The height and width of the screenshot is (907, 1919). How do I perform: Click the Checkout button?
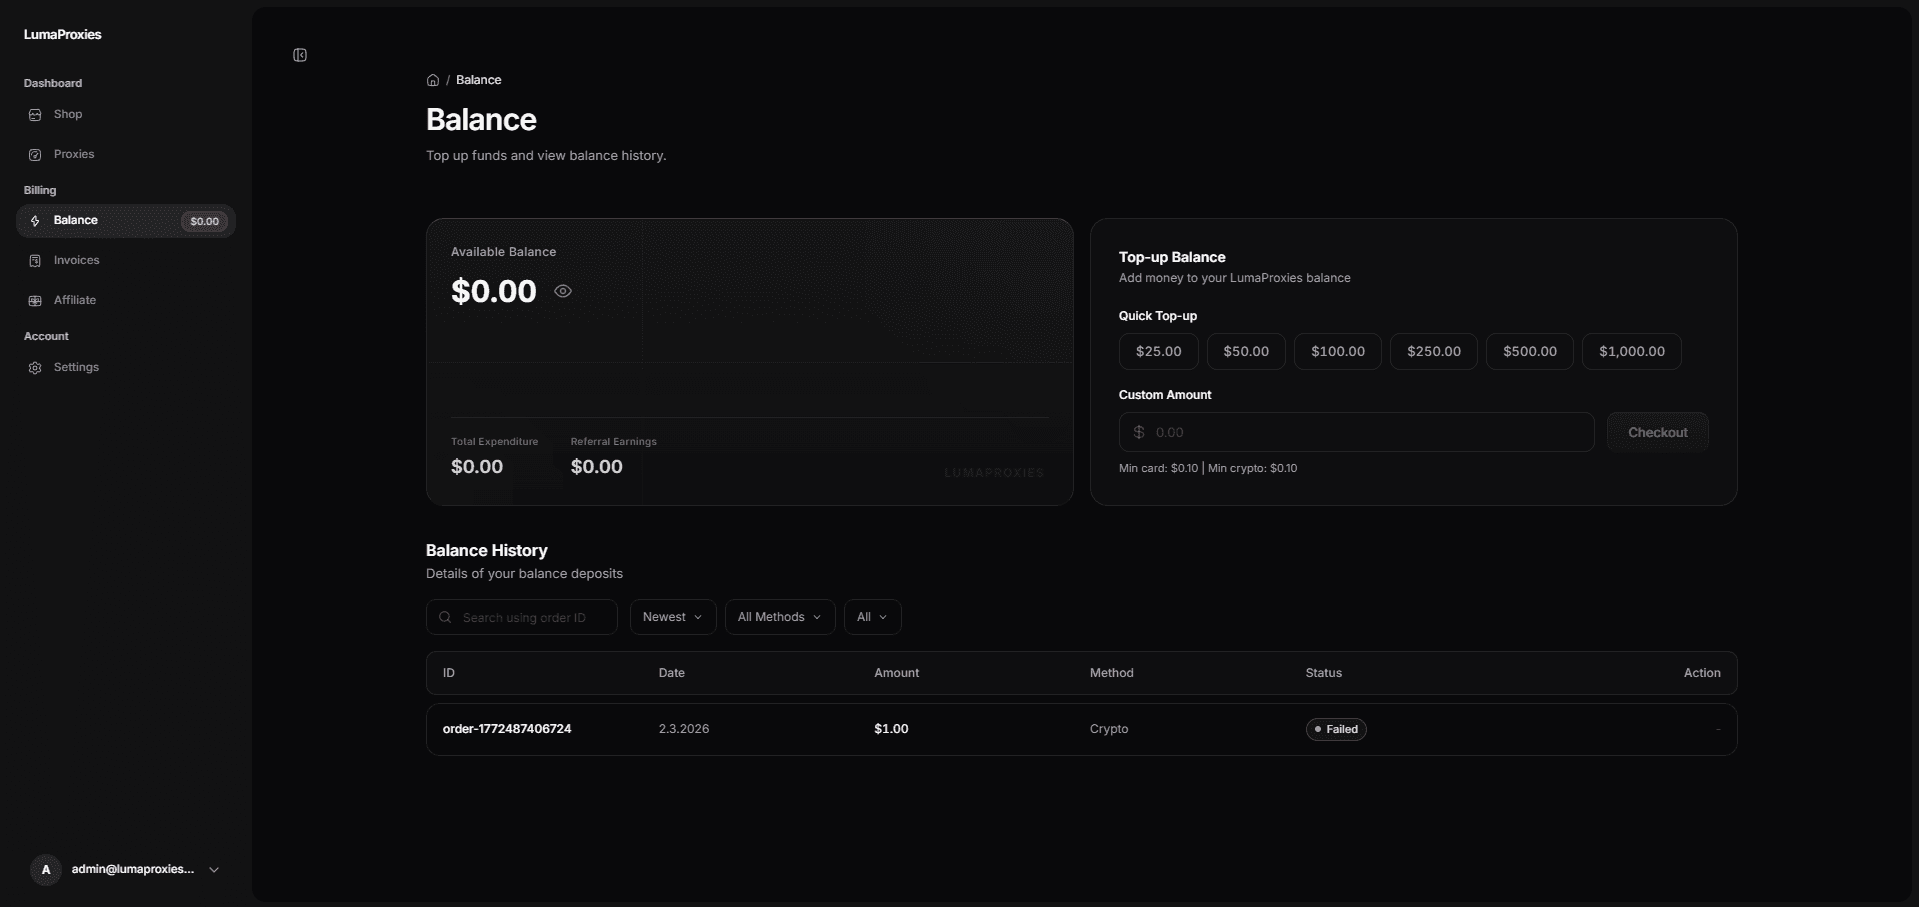1656,431
